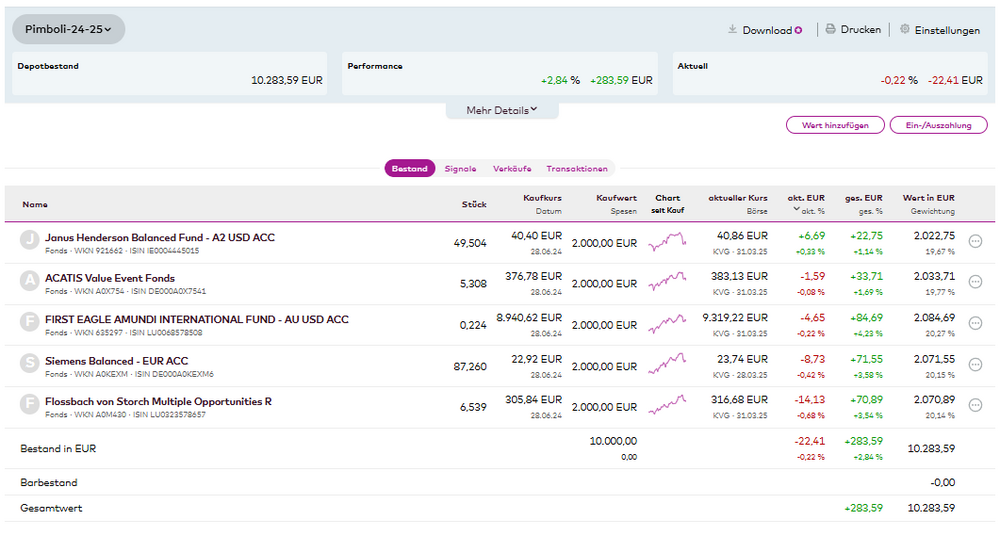Click the Wert hinzufügen button
Screen dimensions: 1000x536
(x=836, y=125)
